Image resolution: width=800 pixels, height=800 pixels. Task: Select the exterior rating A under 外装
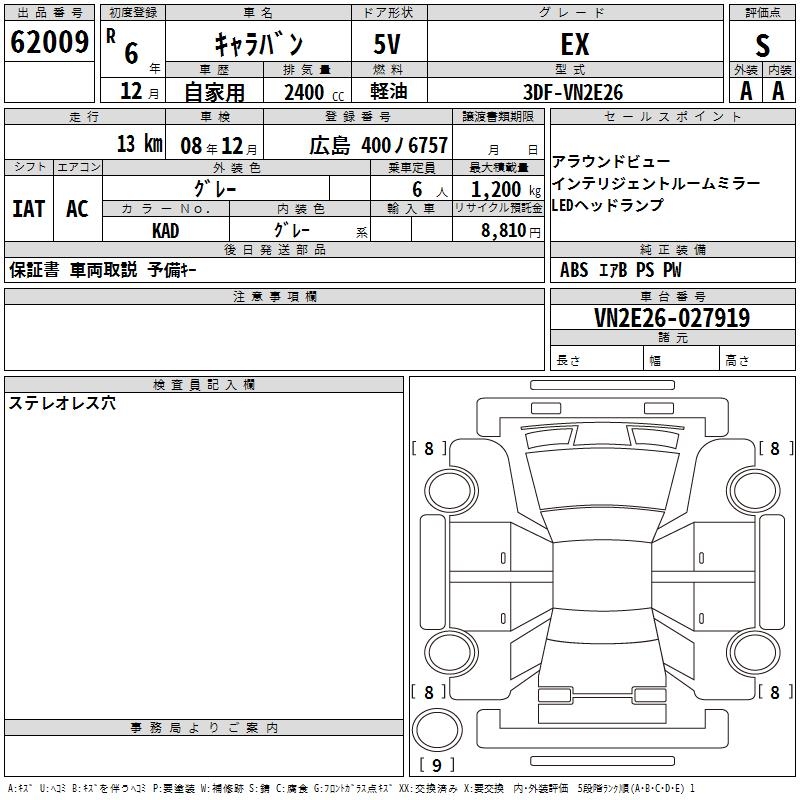click(746, 91)
